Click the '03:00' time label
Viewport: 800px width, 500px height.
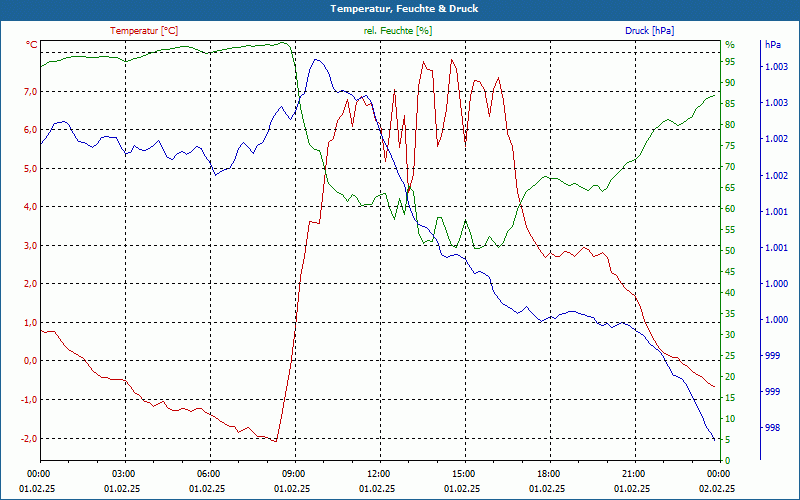tap(123, 473)
